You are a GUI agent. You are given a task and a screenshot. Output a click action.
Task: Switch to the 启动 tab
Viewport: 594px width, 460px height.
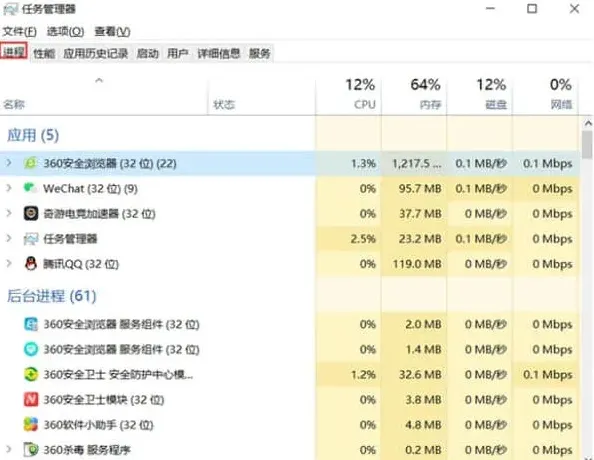[x=147, y=53]
